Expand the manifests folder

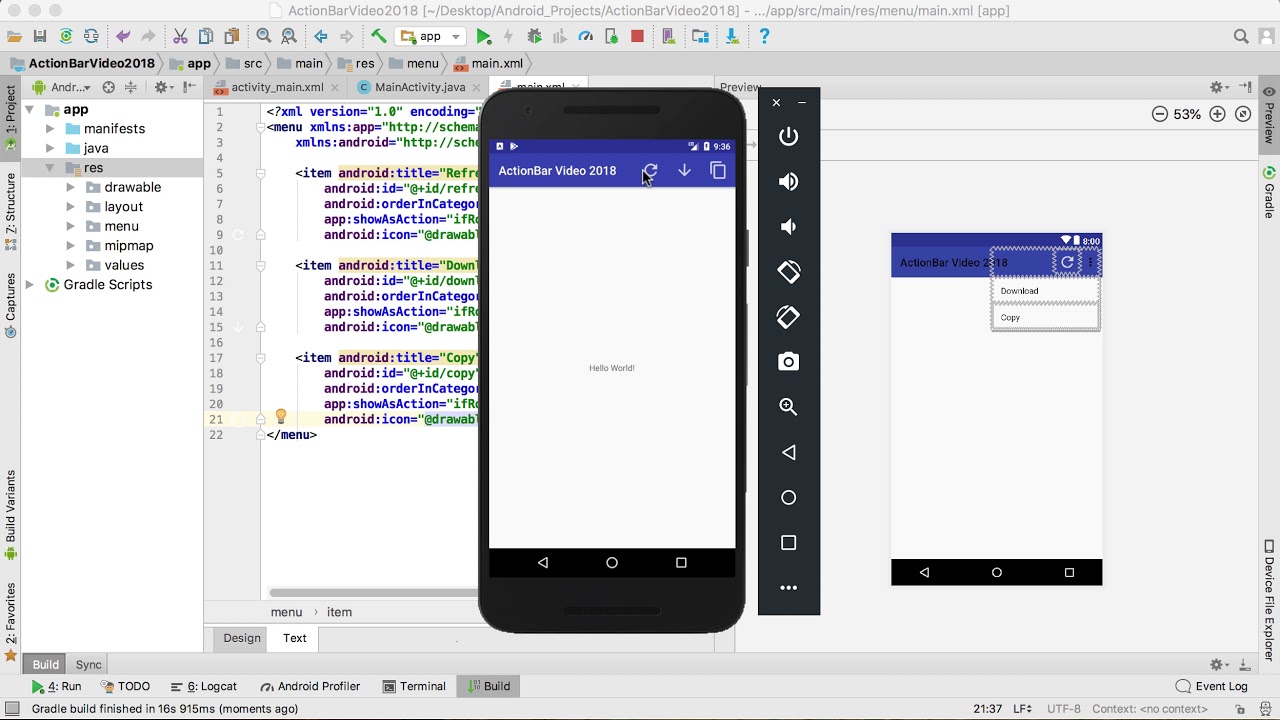(50, 129)
